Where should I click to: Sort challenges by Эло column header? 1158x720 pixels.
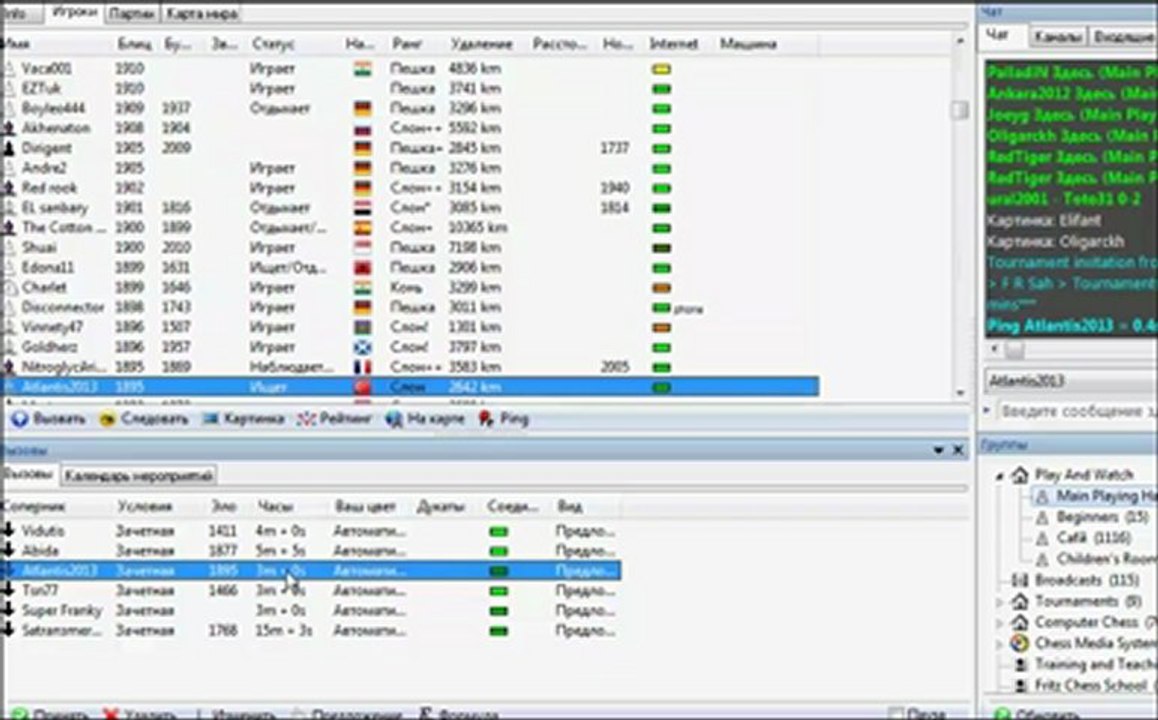(224, 507)
